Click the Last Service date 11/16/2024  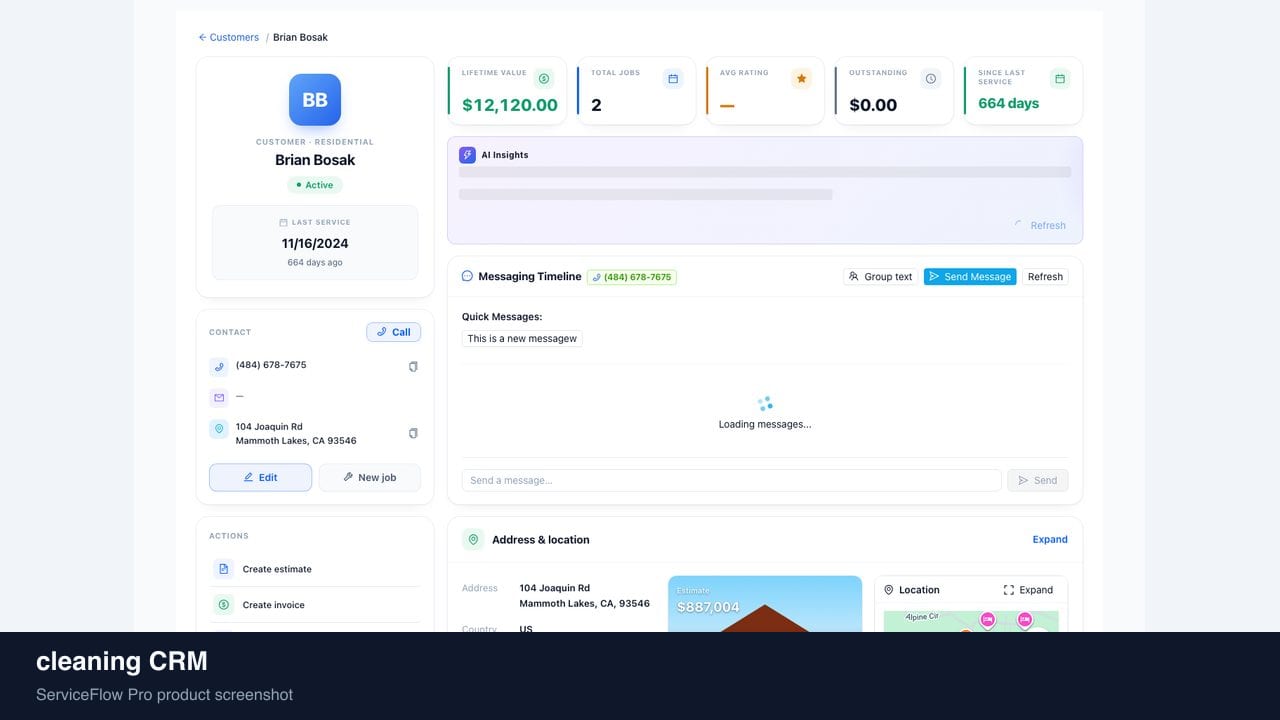click(315, 243)
